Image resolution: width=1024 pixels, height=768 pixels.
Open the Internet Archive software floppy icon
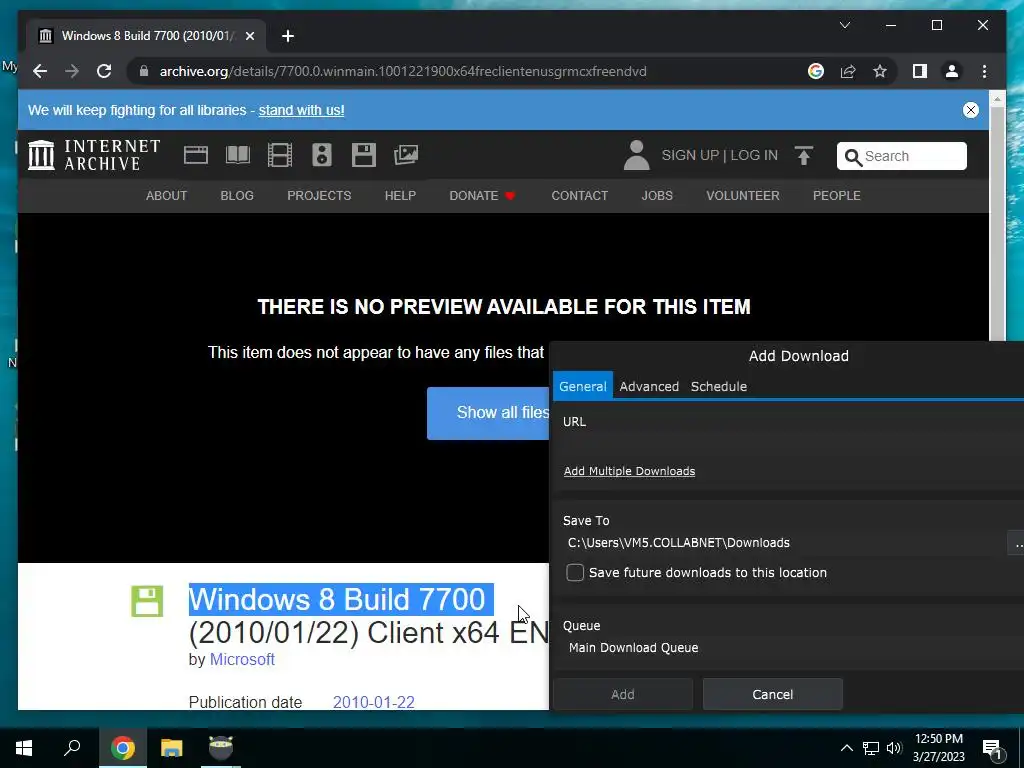point(364,155)
